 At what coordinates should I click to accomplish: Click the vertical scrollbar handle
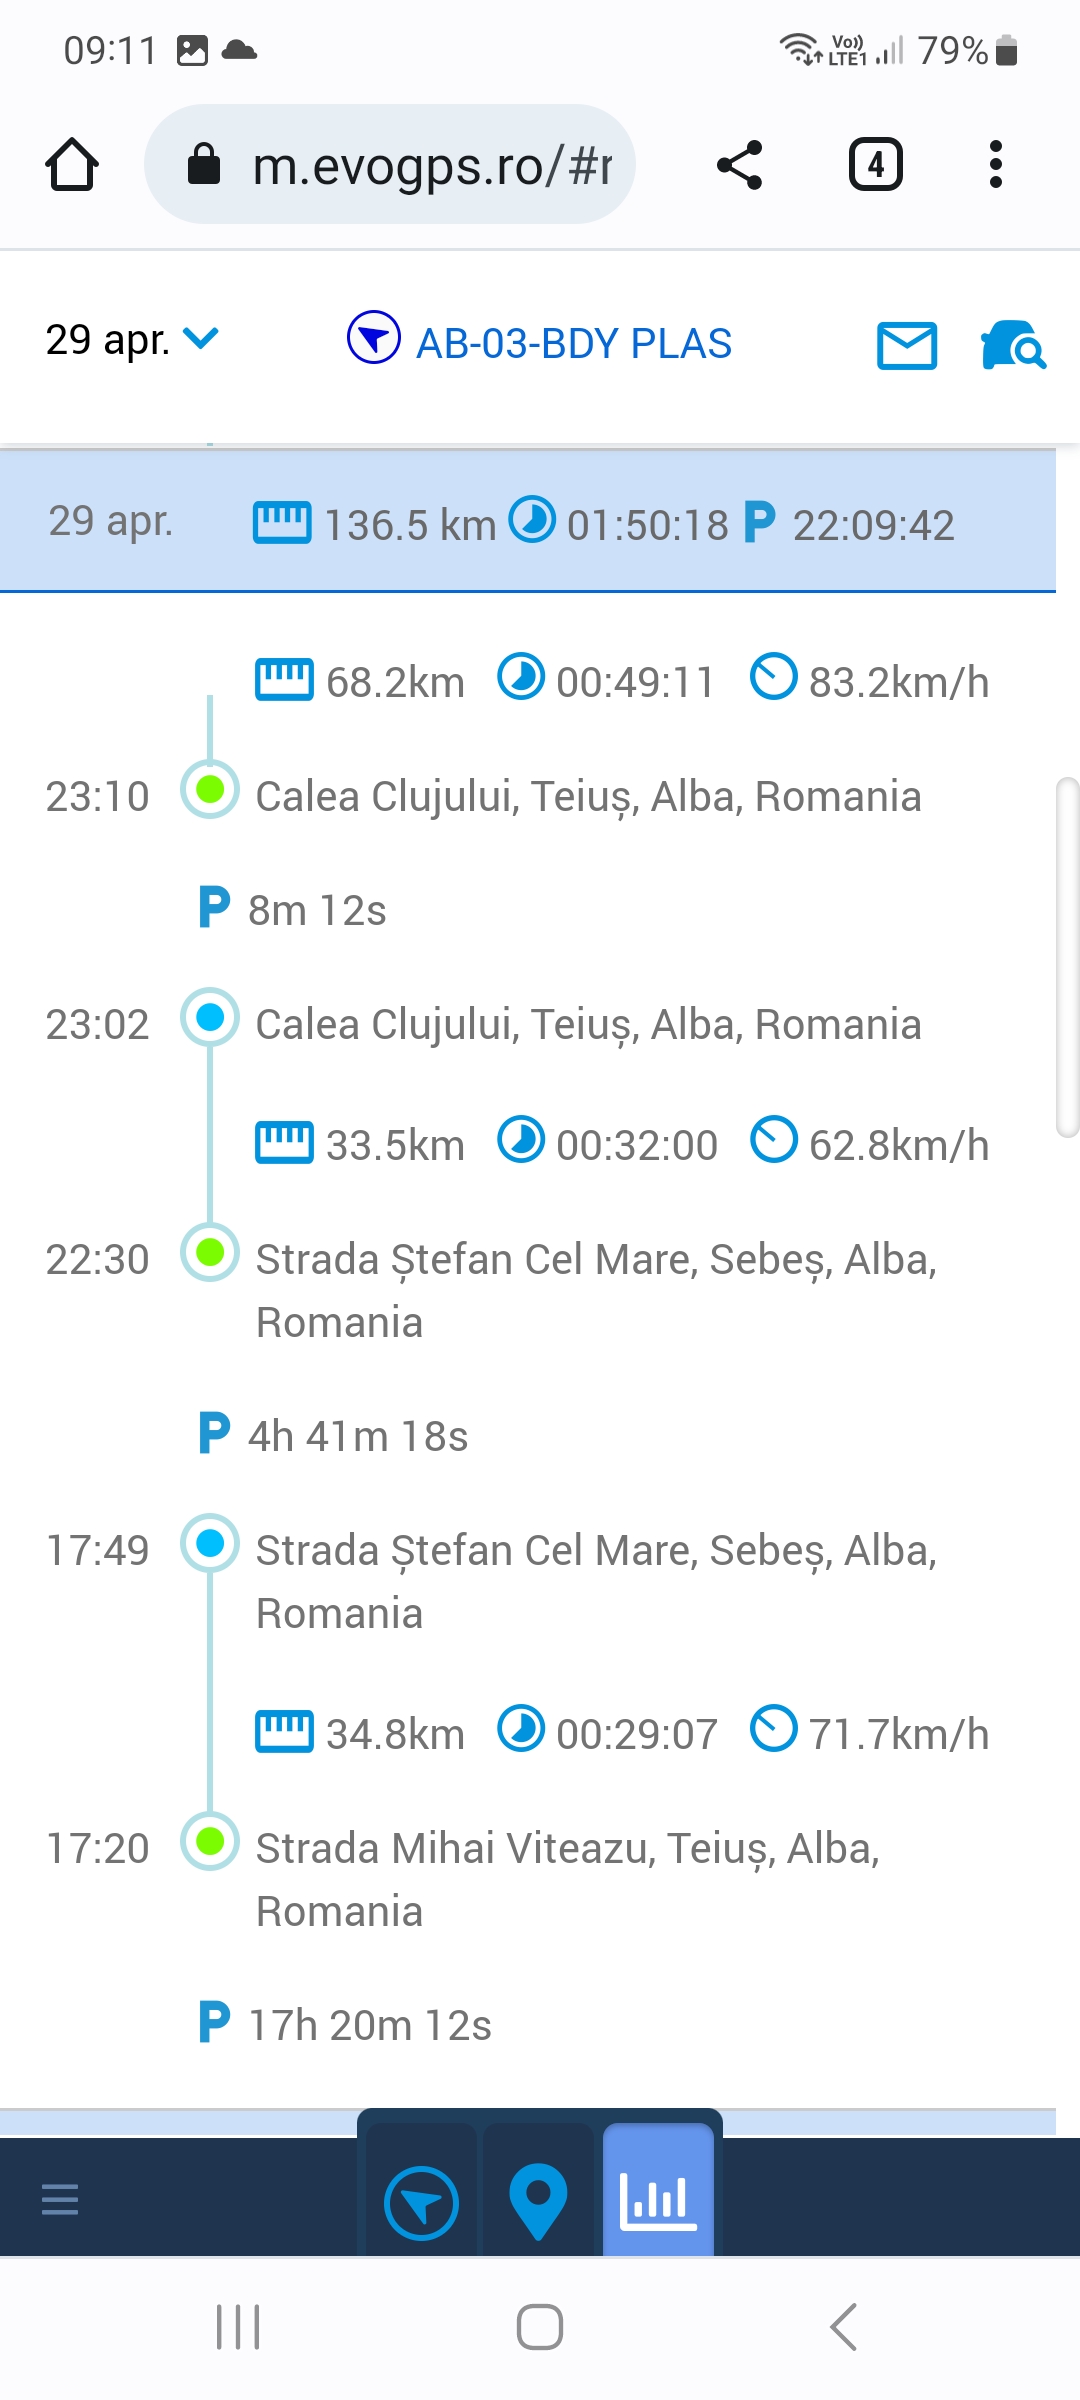tap(1067, 957)
